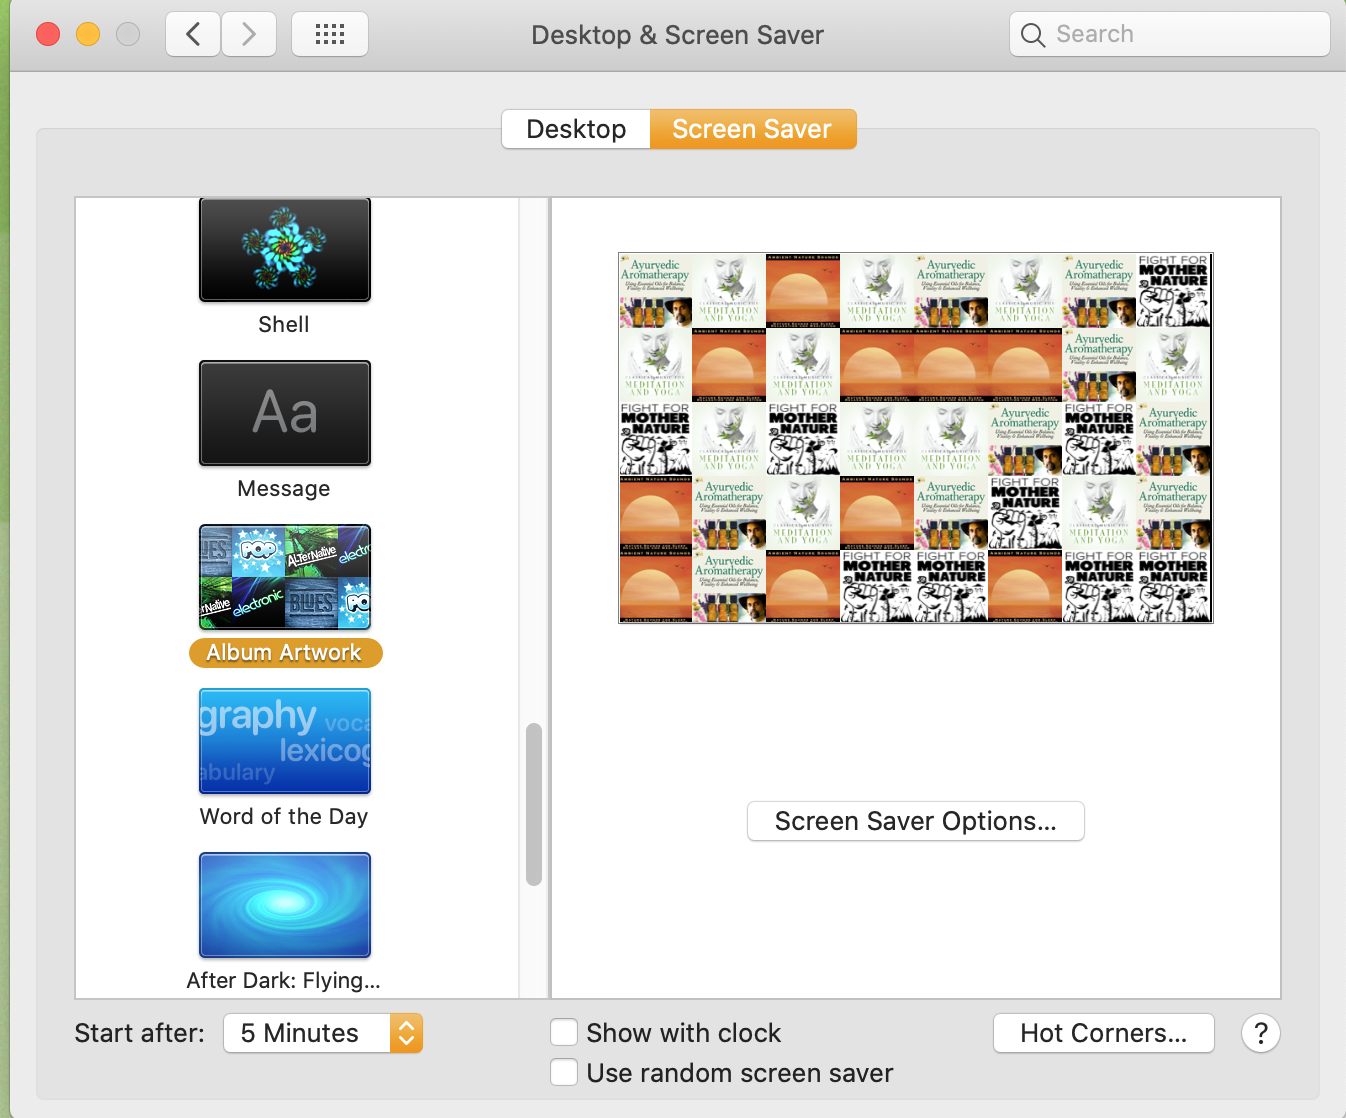
Task: Choose the Message screen saver thumbnail
Action: pyautogui.click(x=285, y=413)
